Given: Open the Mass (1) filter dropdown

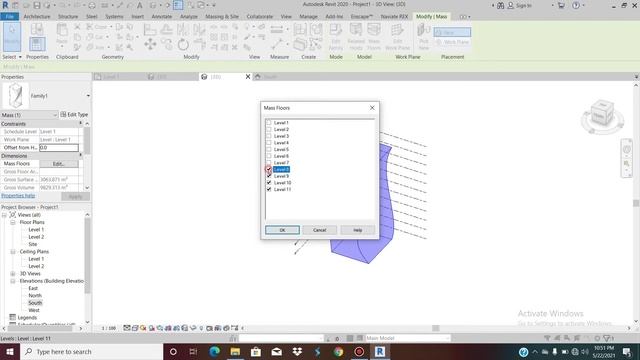Looking at the screenshot, I should [x=55, y=115].
